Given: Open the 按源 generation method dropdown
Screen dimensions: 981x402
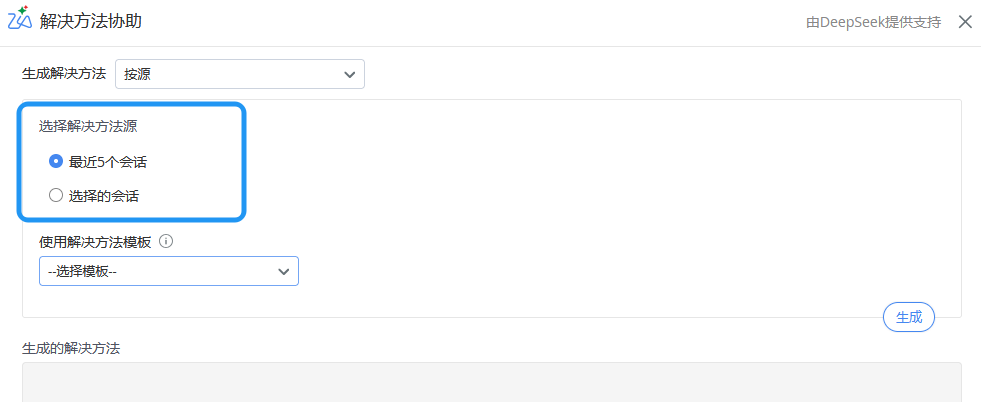Looking at the screenshot, I should coord(239,74).
